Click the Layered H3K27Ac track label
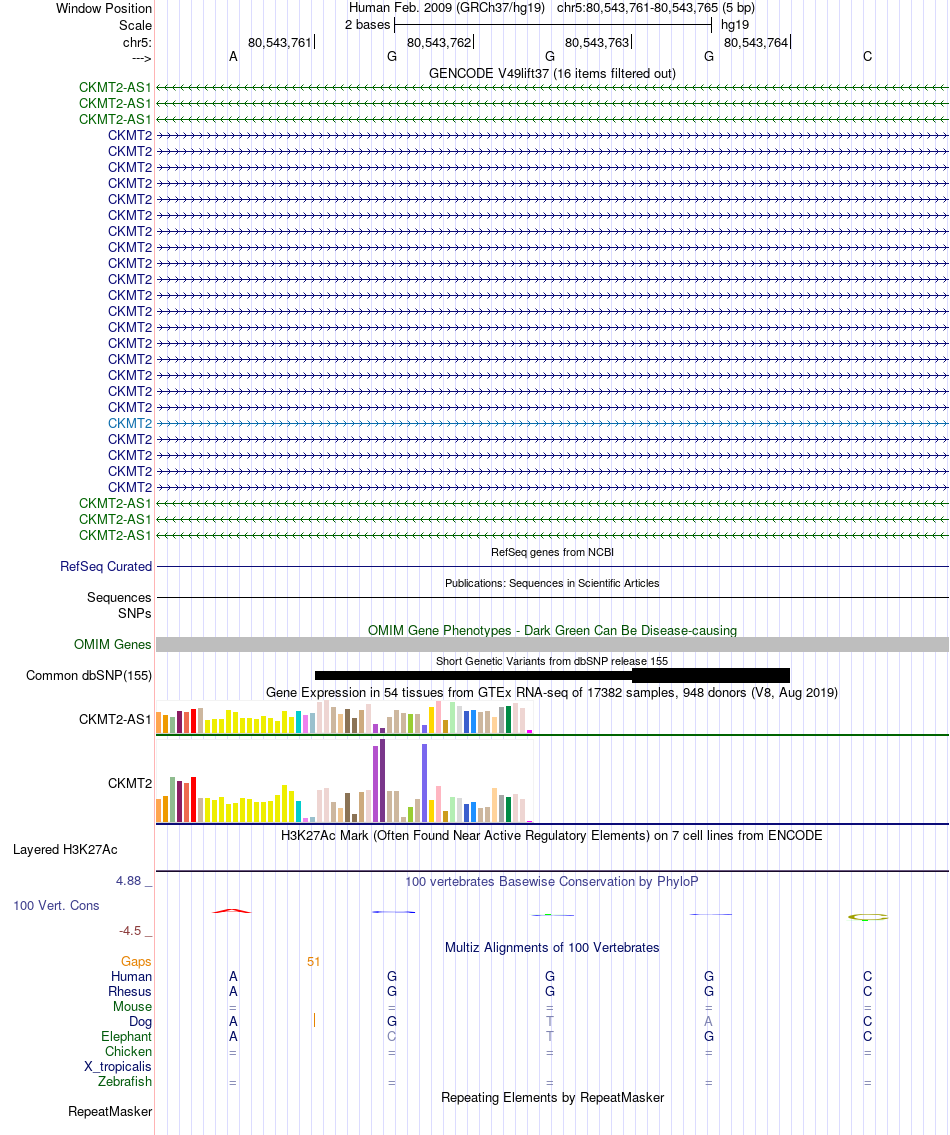 tap(65, 850)
